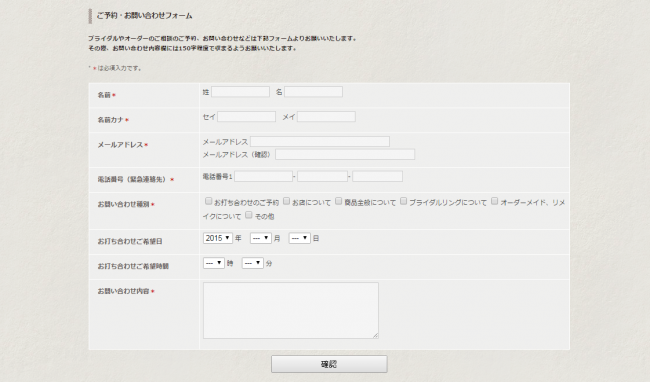This screenshot has width=650, height=382.
Task: Enable the ブライダルリングについて checkbox
Action: [403, 201]
